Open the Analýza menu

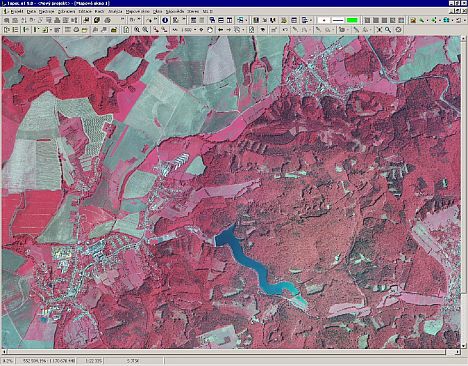pyautogui.click(x=115, y=11)
